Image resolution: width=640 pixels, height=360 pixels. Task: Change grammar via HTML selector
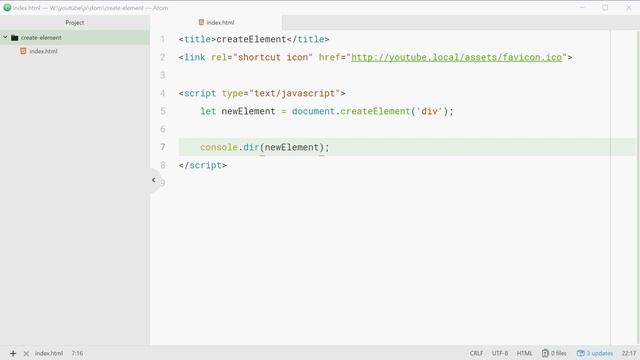click(524, 353)
